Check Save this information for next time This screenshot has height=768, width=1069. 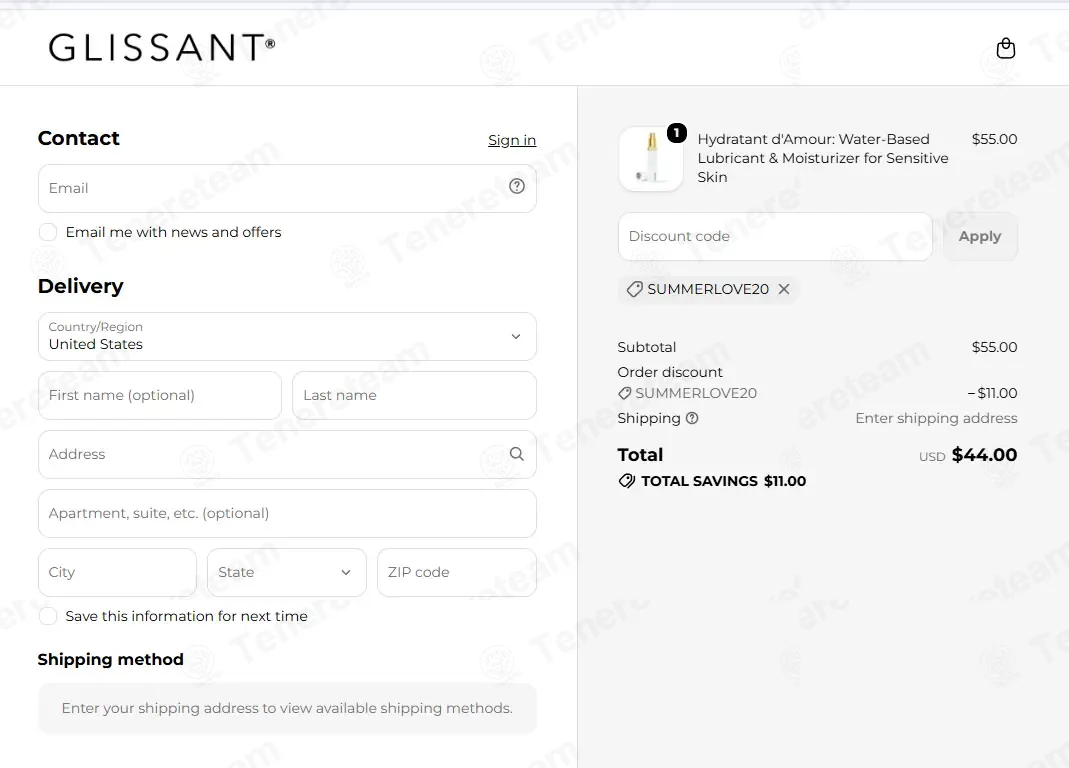click(48, 616)
